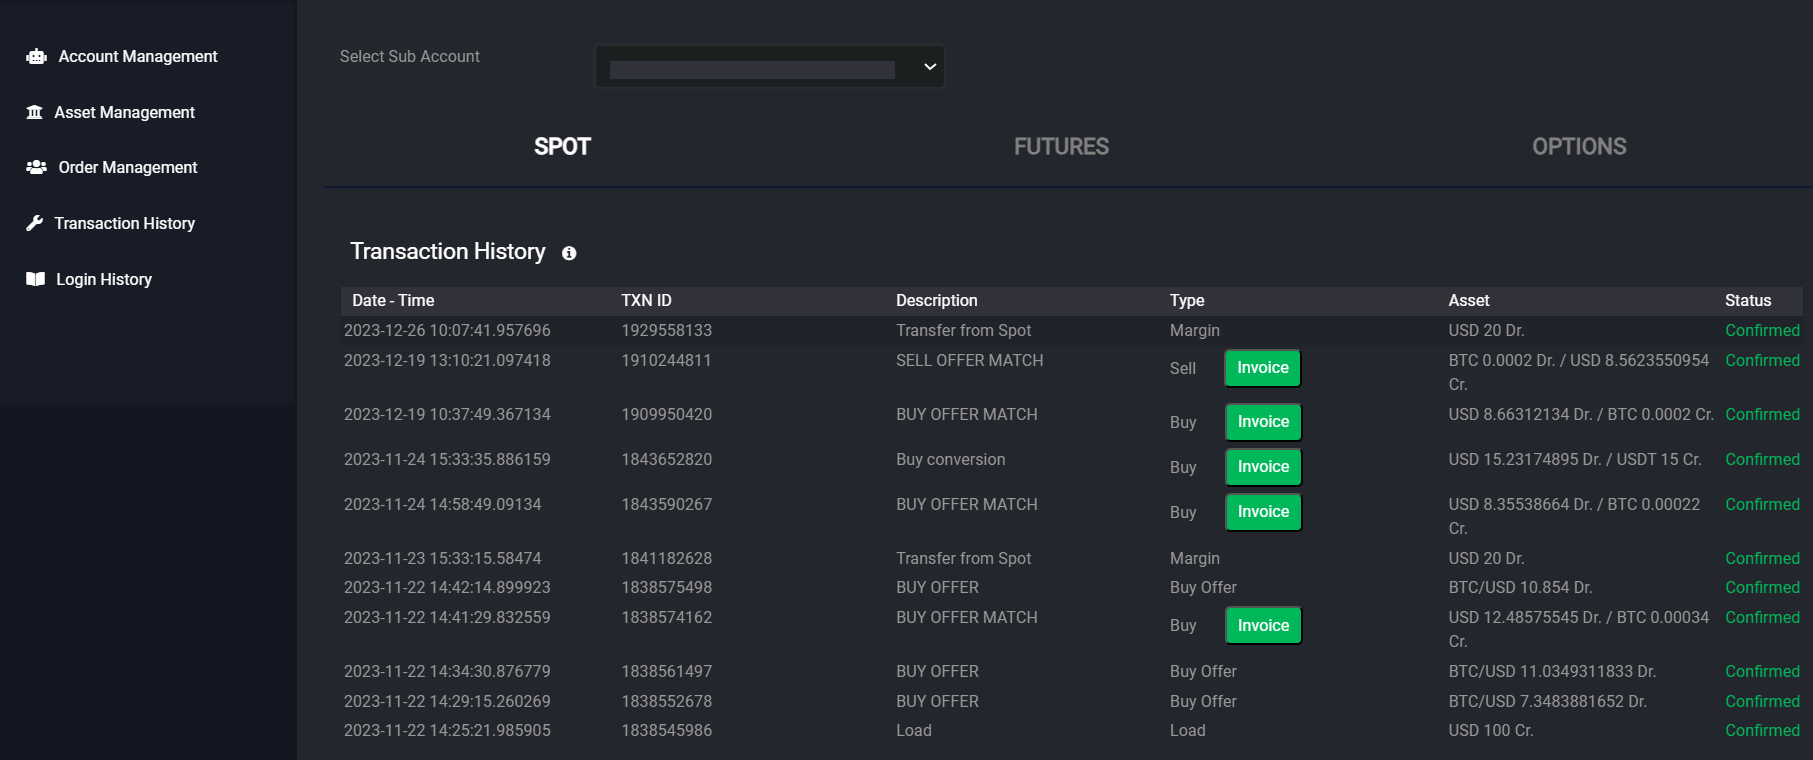Image resolution: width=1813 pixels, height=760 pixels.
Task: Click Confirmed status of the Load transaction
Action: (x=1762, y=730)
